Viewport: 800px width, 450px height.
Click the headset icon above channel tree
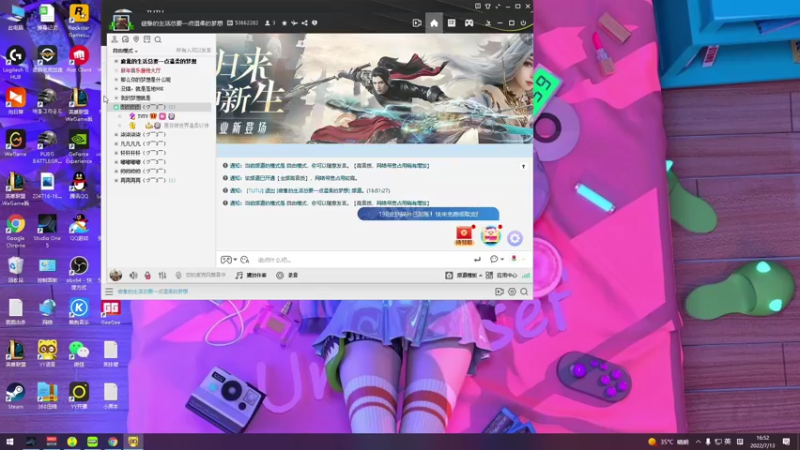pyautogui.click(x=125, y=39)
